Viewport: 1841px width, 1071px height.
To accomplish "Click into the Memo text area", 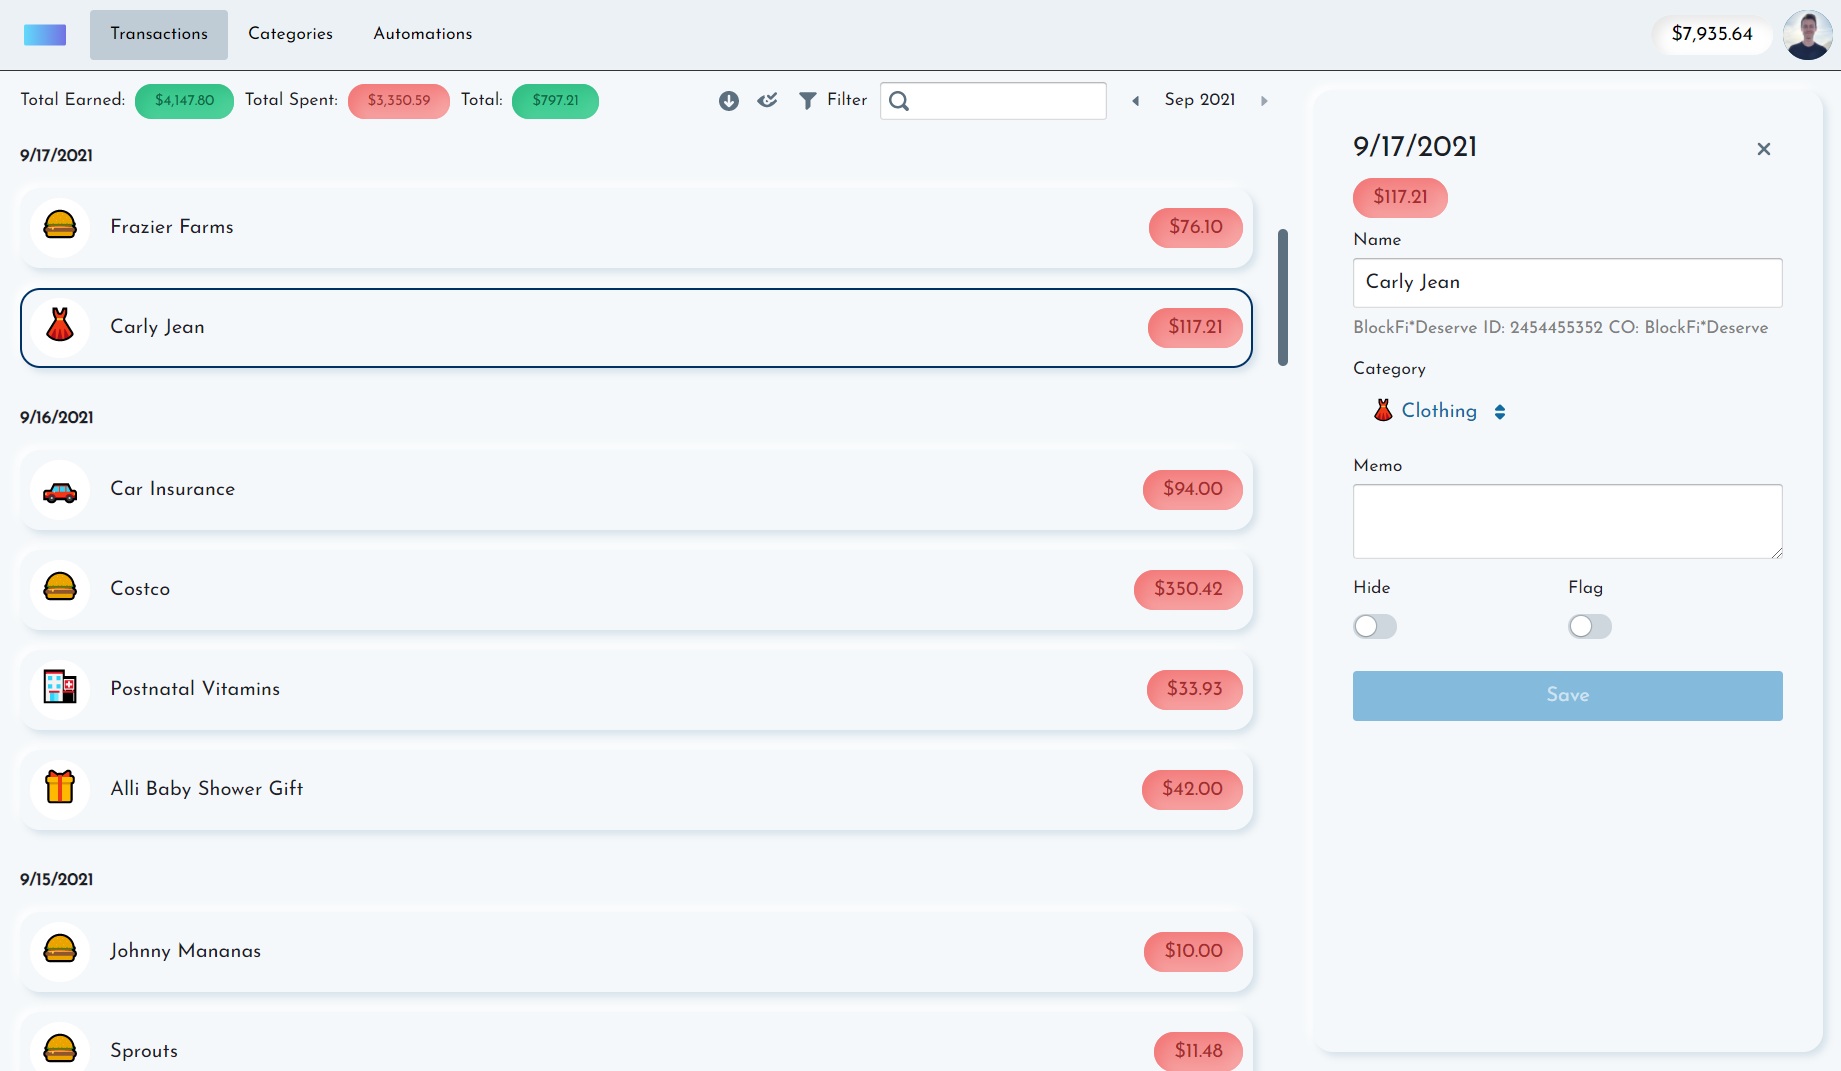I will point(1567,522).
